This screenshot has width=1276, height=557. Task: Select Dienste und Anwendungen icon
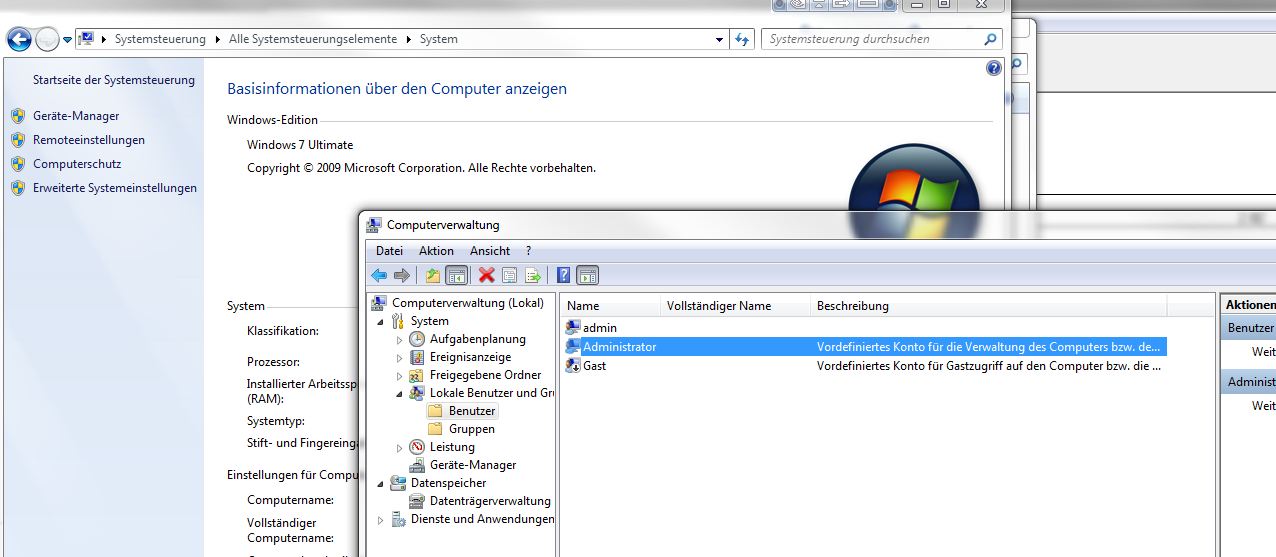click(x=398, y=519)
